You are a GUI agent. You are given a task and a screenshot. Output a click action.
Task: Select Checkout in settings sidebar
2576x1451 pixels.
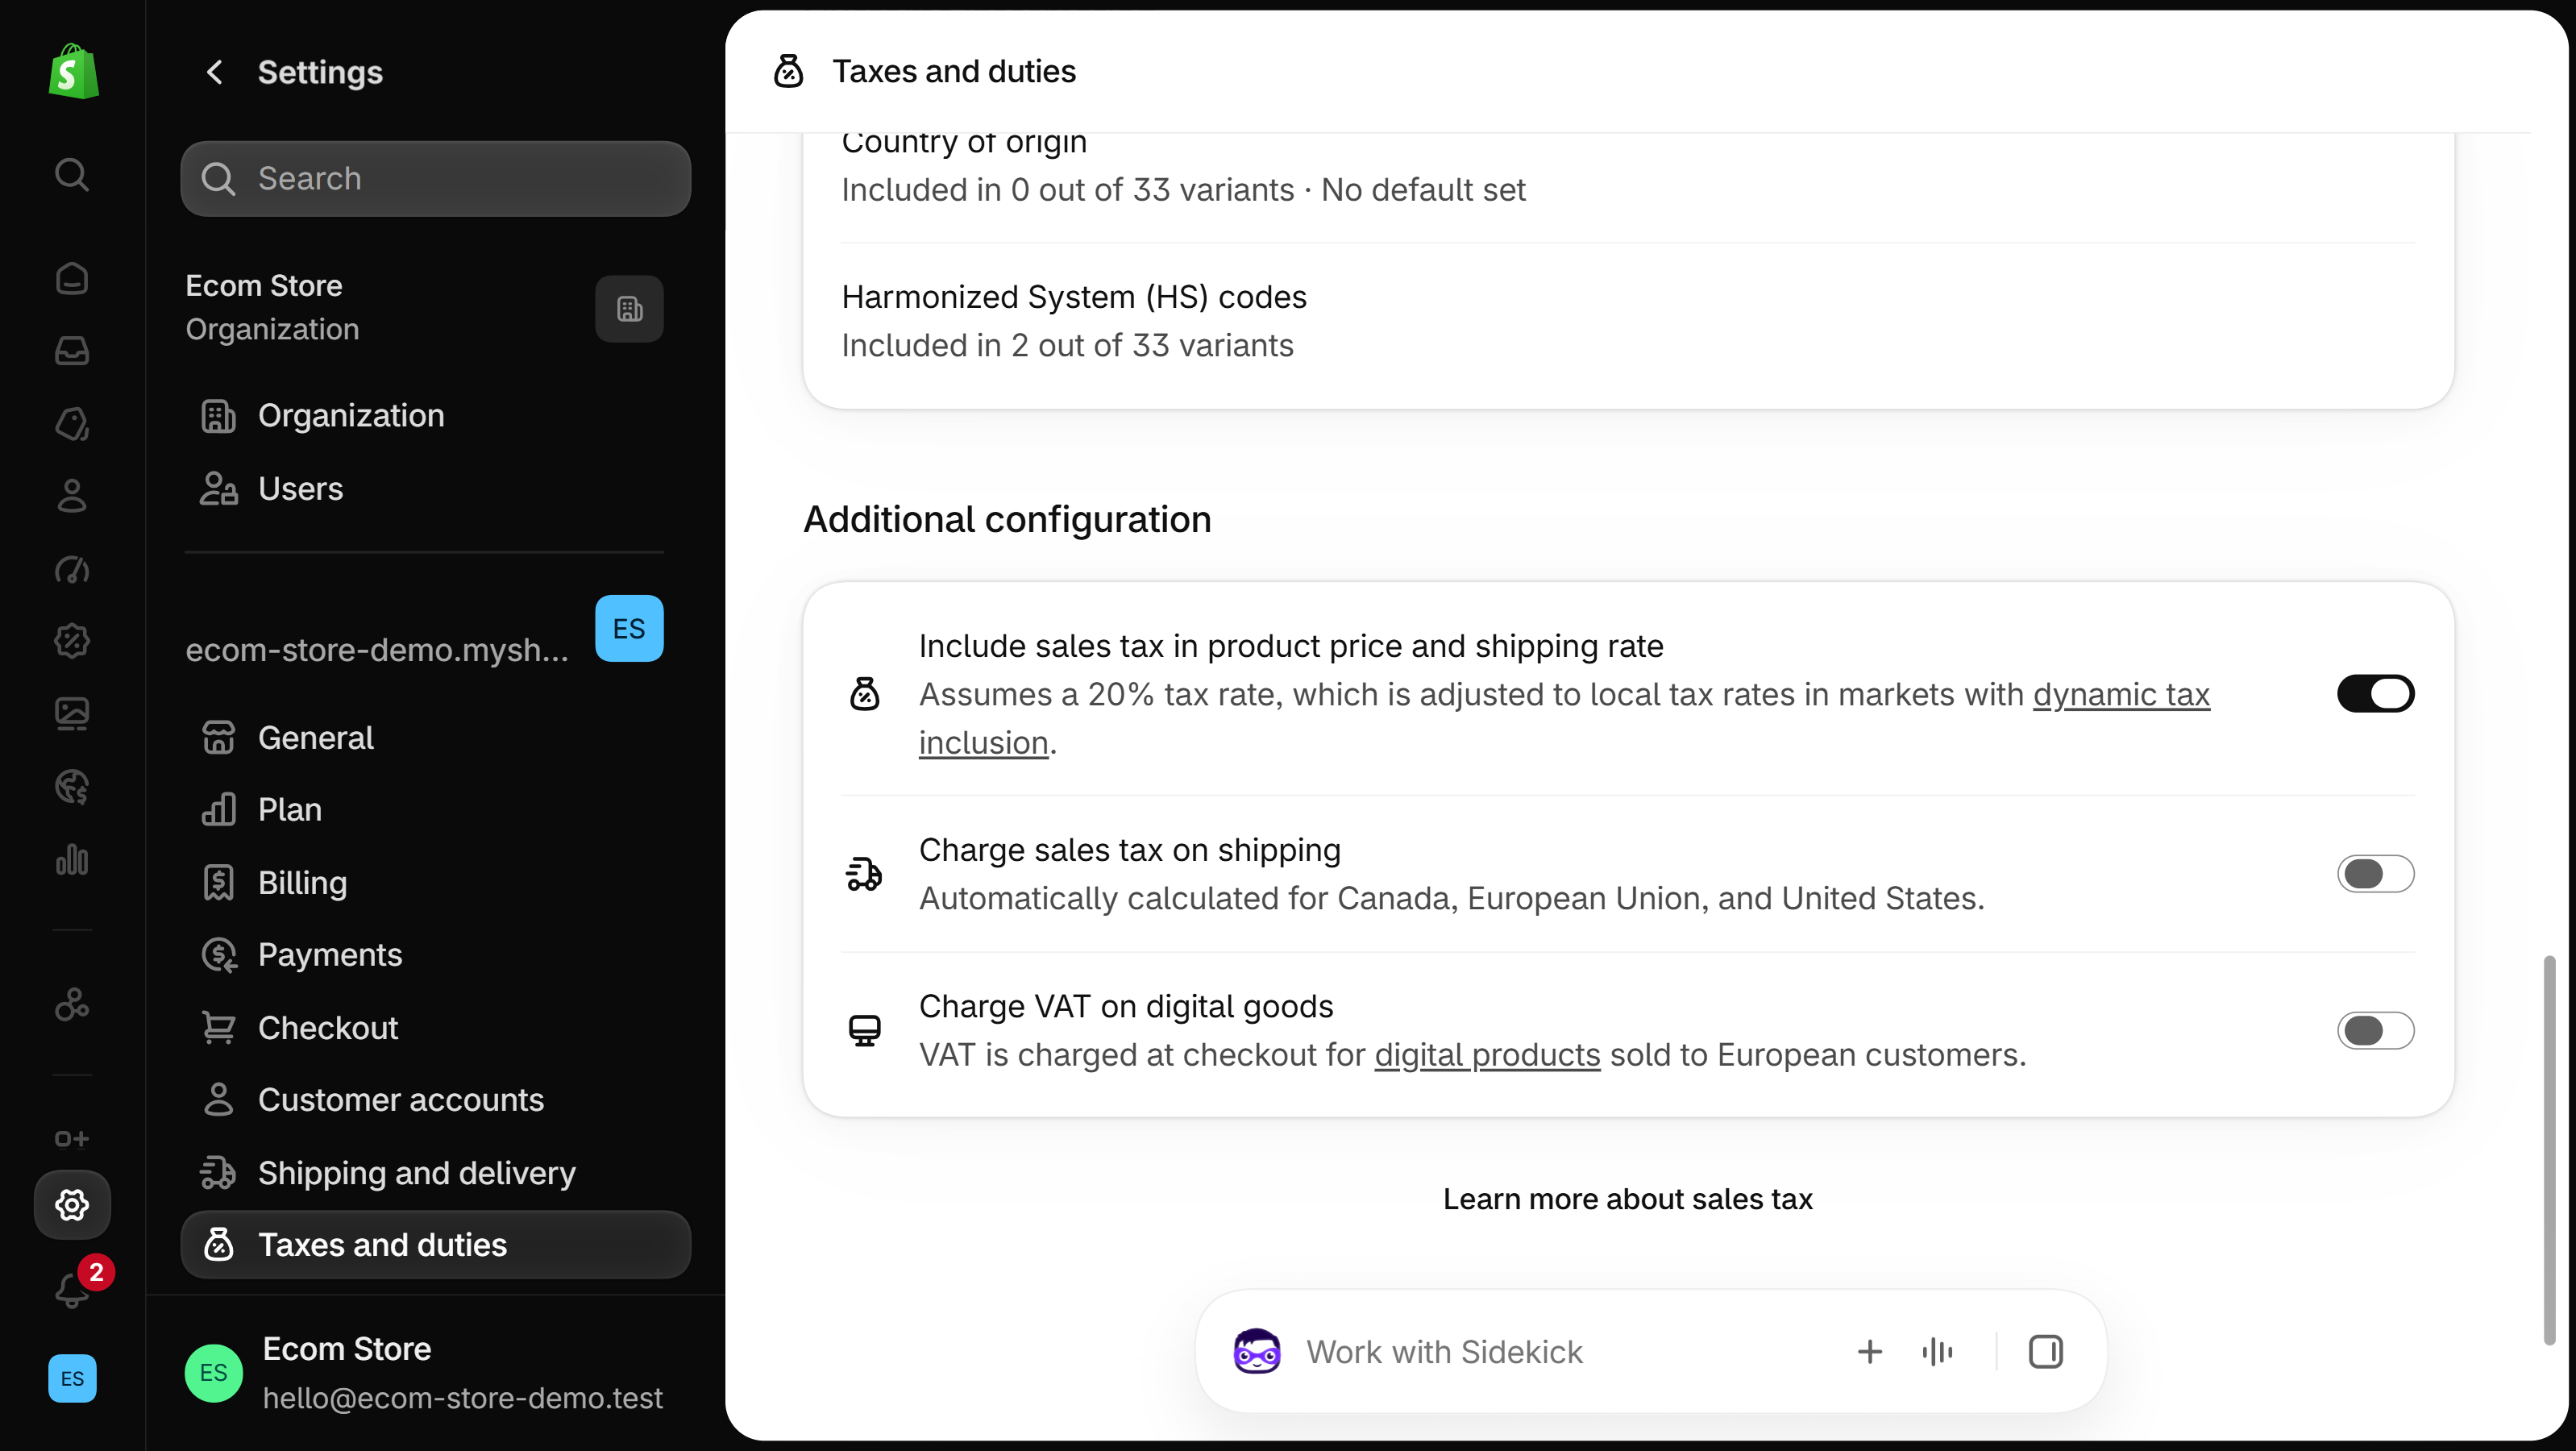point(435,1028)
